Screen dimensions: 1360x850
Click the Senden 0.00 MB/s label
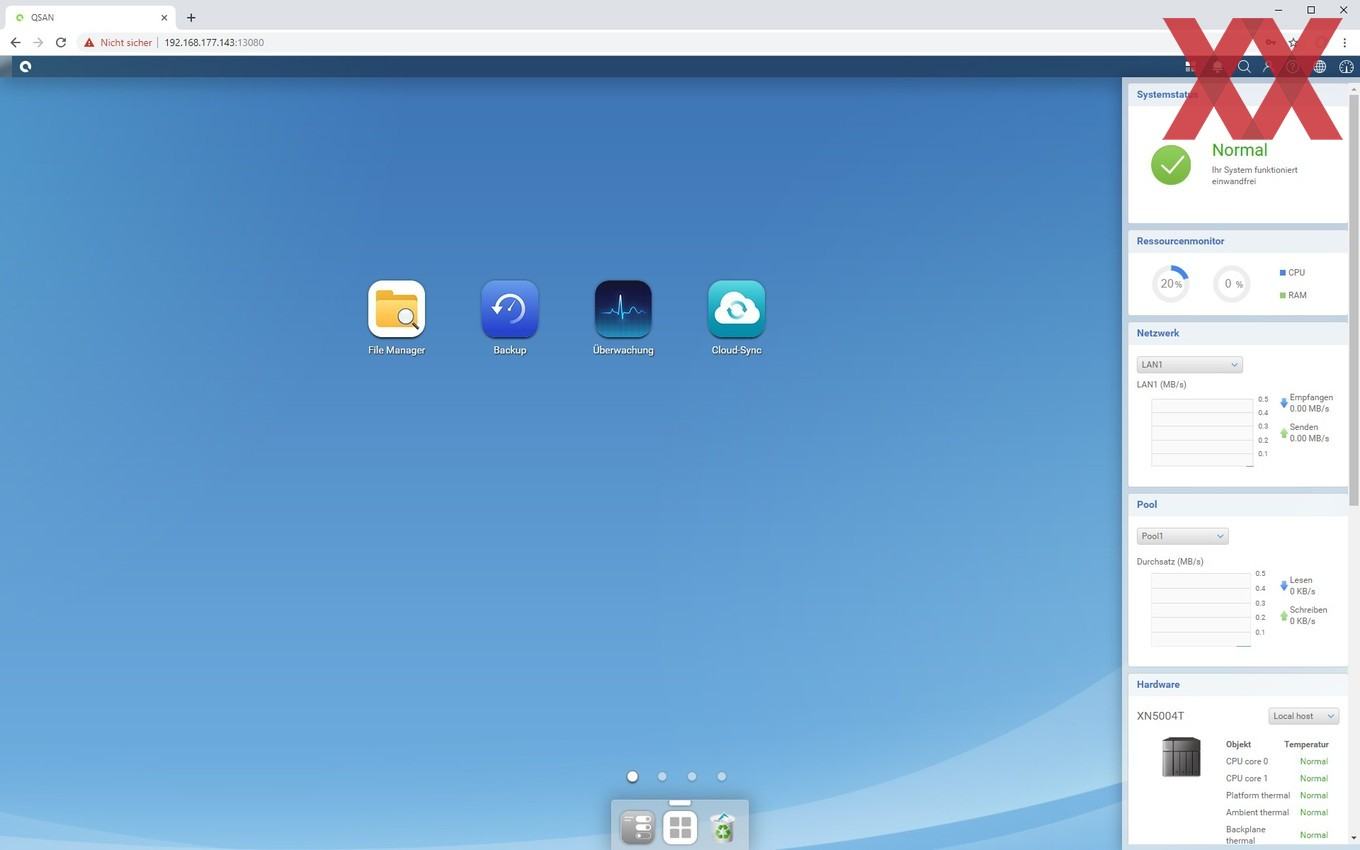[x=1308, y=433]
